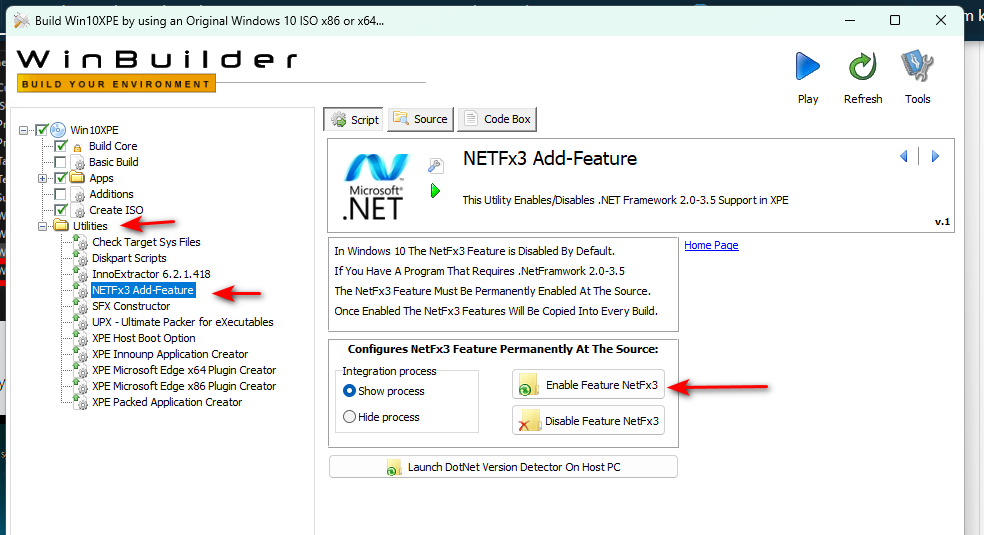Toggle the Win10XPE root checkbox
This screenshot has width=984, height=535.
(x=41, y=130)
